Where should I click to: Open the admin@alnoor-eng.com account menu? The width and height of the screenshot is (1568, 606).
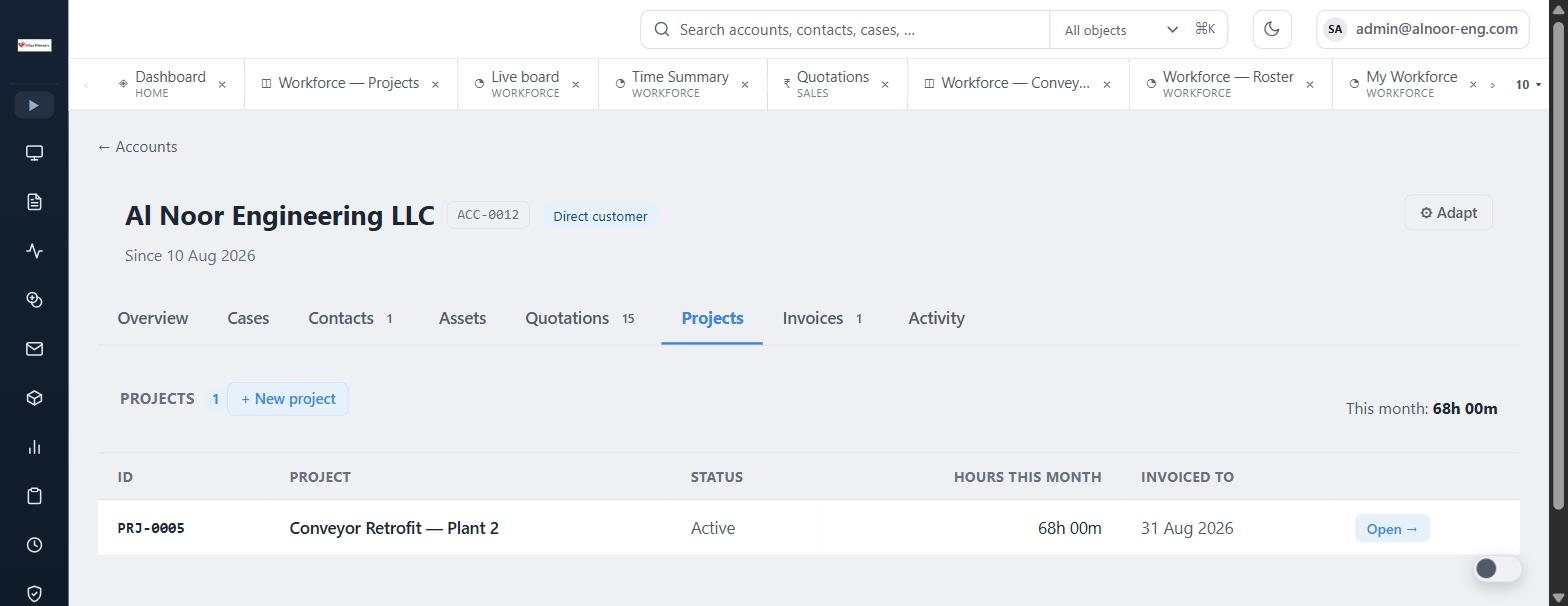pos(1423,29)
